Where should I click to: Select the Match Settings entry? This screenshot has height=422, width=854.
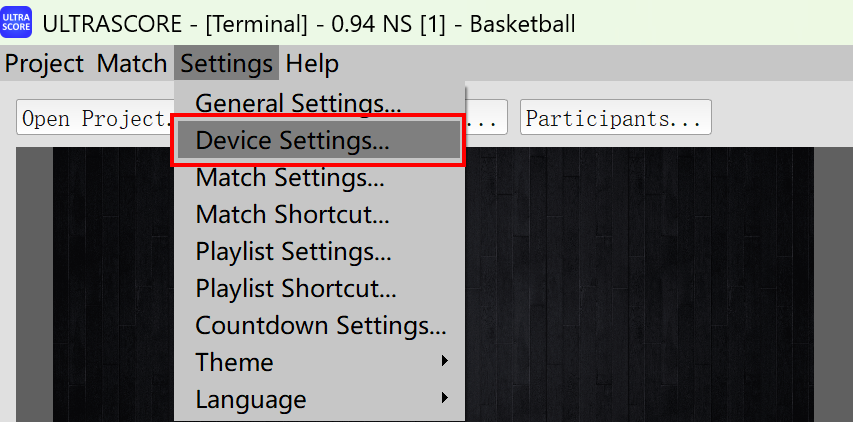click(x=290, y=178)
